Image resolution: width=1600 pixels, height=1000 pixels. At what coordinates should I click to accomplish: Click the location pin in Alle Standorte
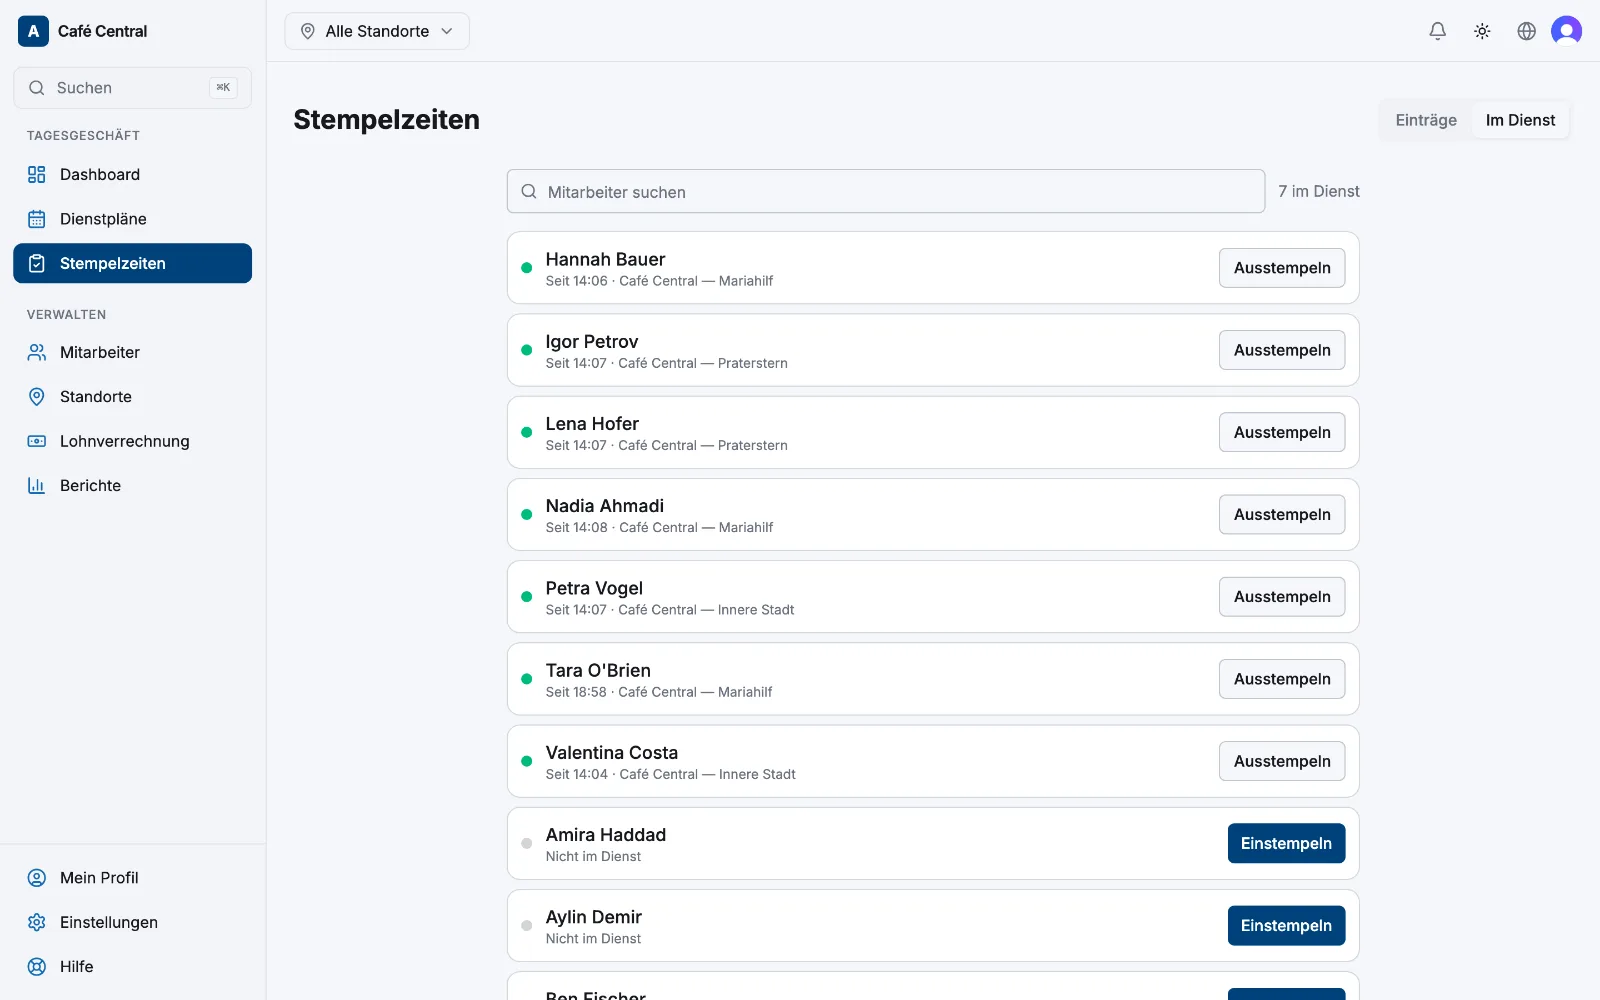pos(308,31)
